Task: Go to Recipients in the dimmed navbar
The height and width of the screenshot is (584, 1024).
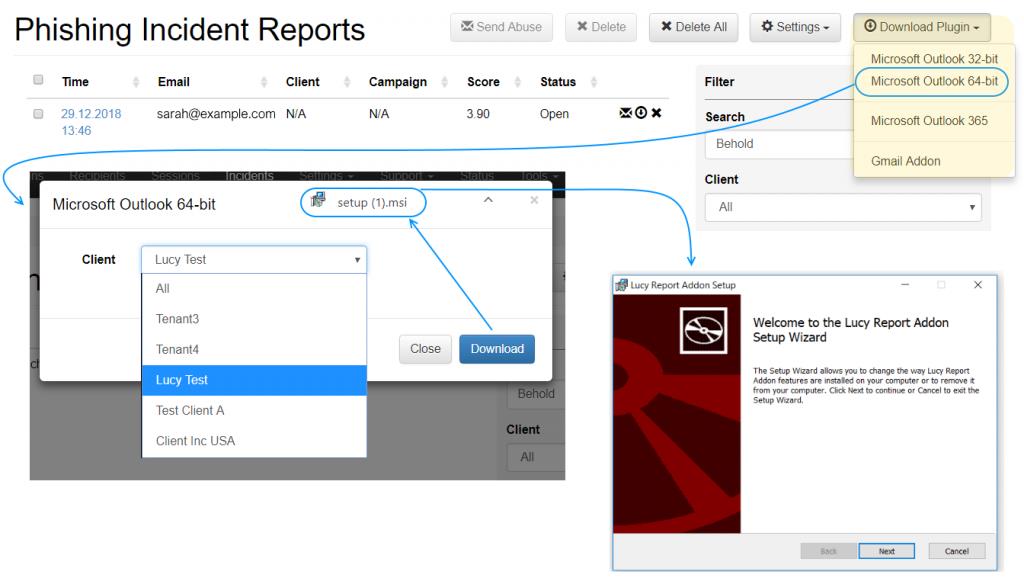Action: click(x=97, y=176)
